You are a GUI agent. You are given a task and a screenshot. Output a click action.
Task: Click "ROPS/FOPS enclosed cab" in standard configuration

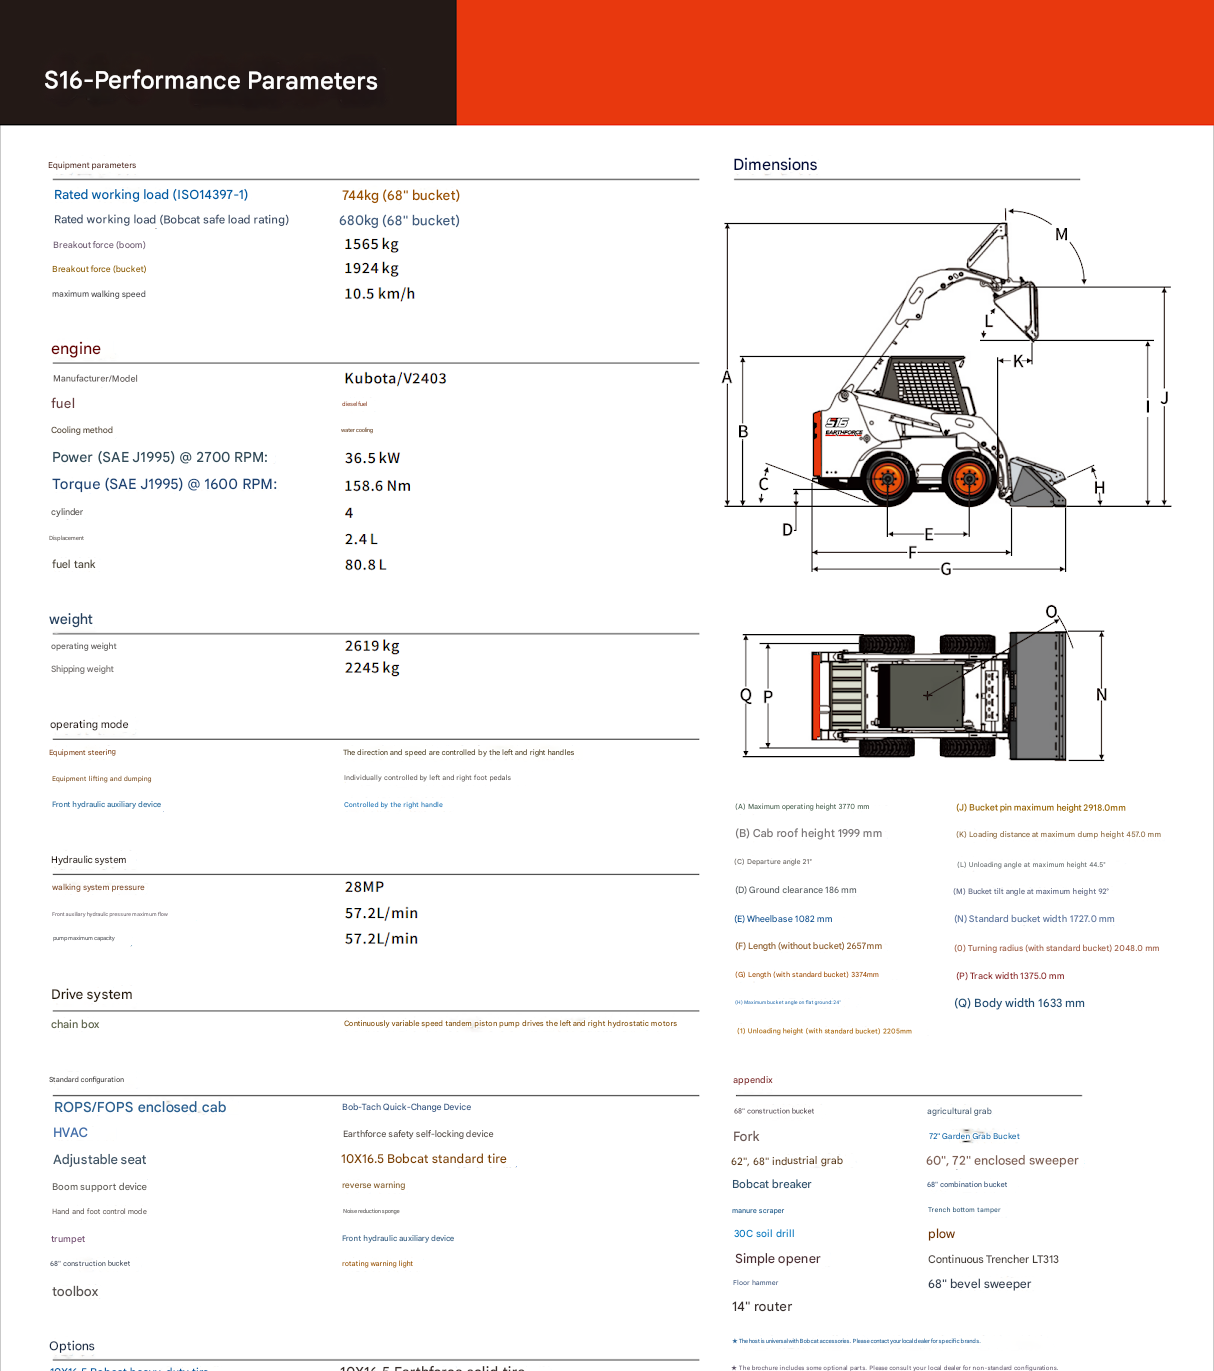(140, 1107)
